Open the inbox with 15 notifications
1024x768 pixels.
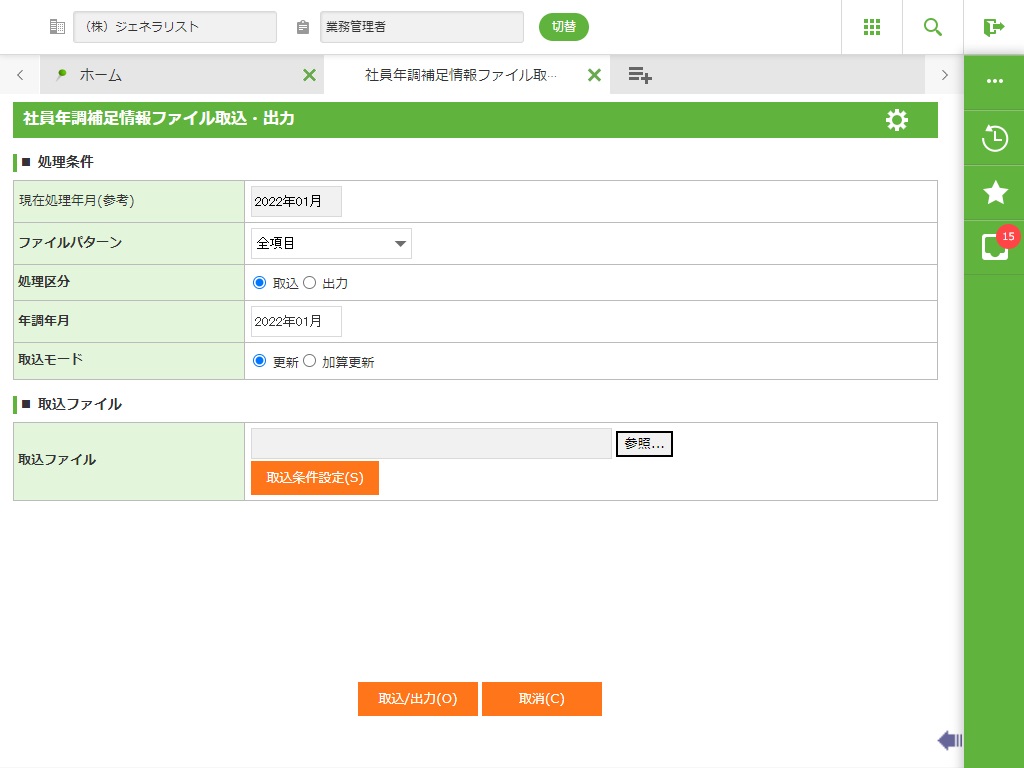coord(995,246)
